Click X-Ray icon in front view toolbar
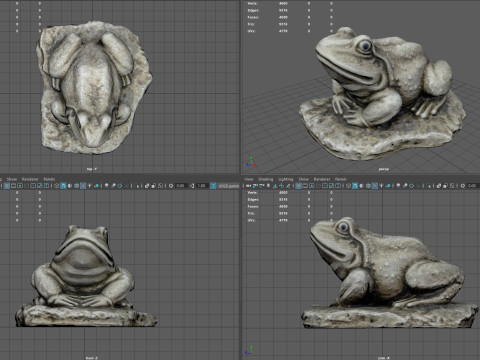The height and width of the screenshot is (360, 480). coord(147,186)
